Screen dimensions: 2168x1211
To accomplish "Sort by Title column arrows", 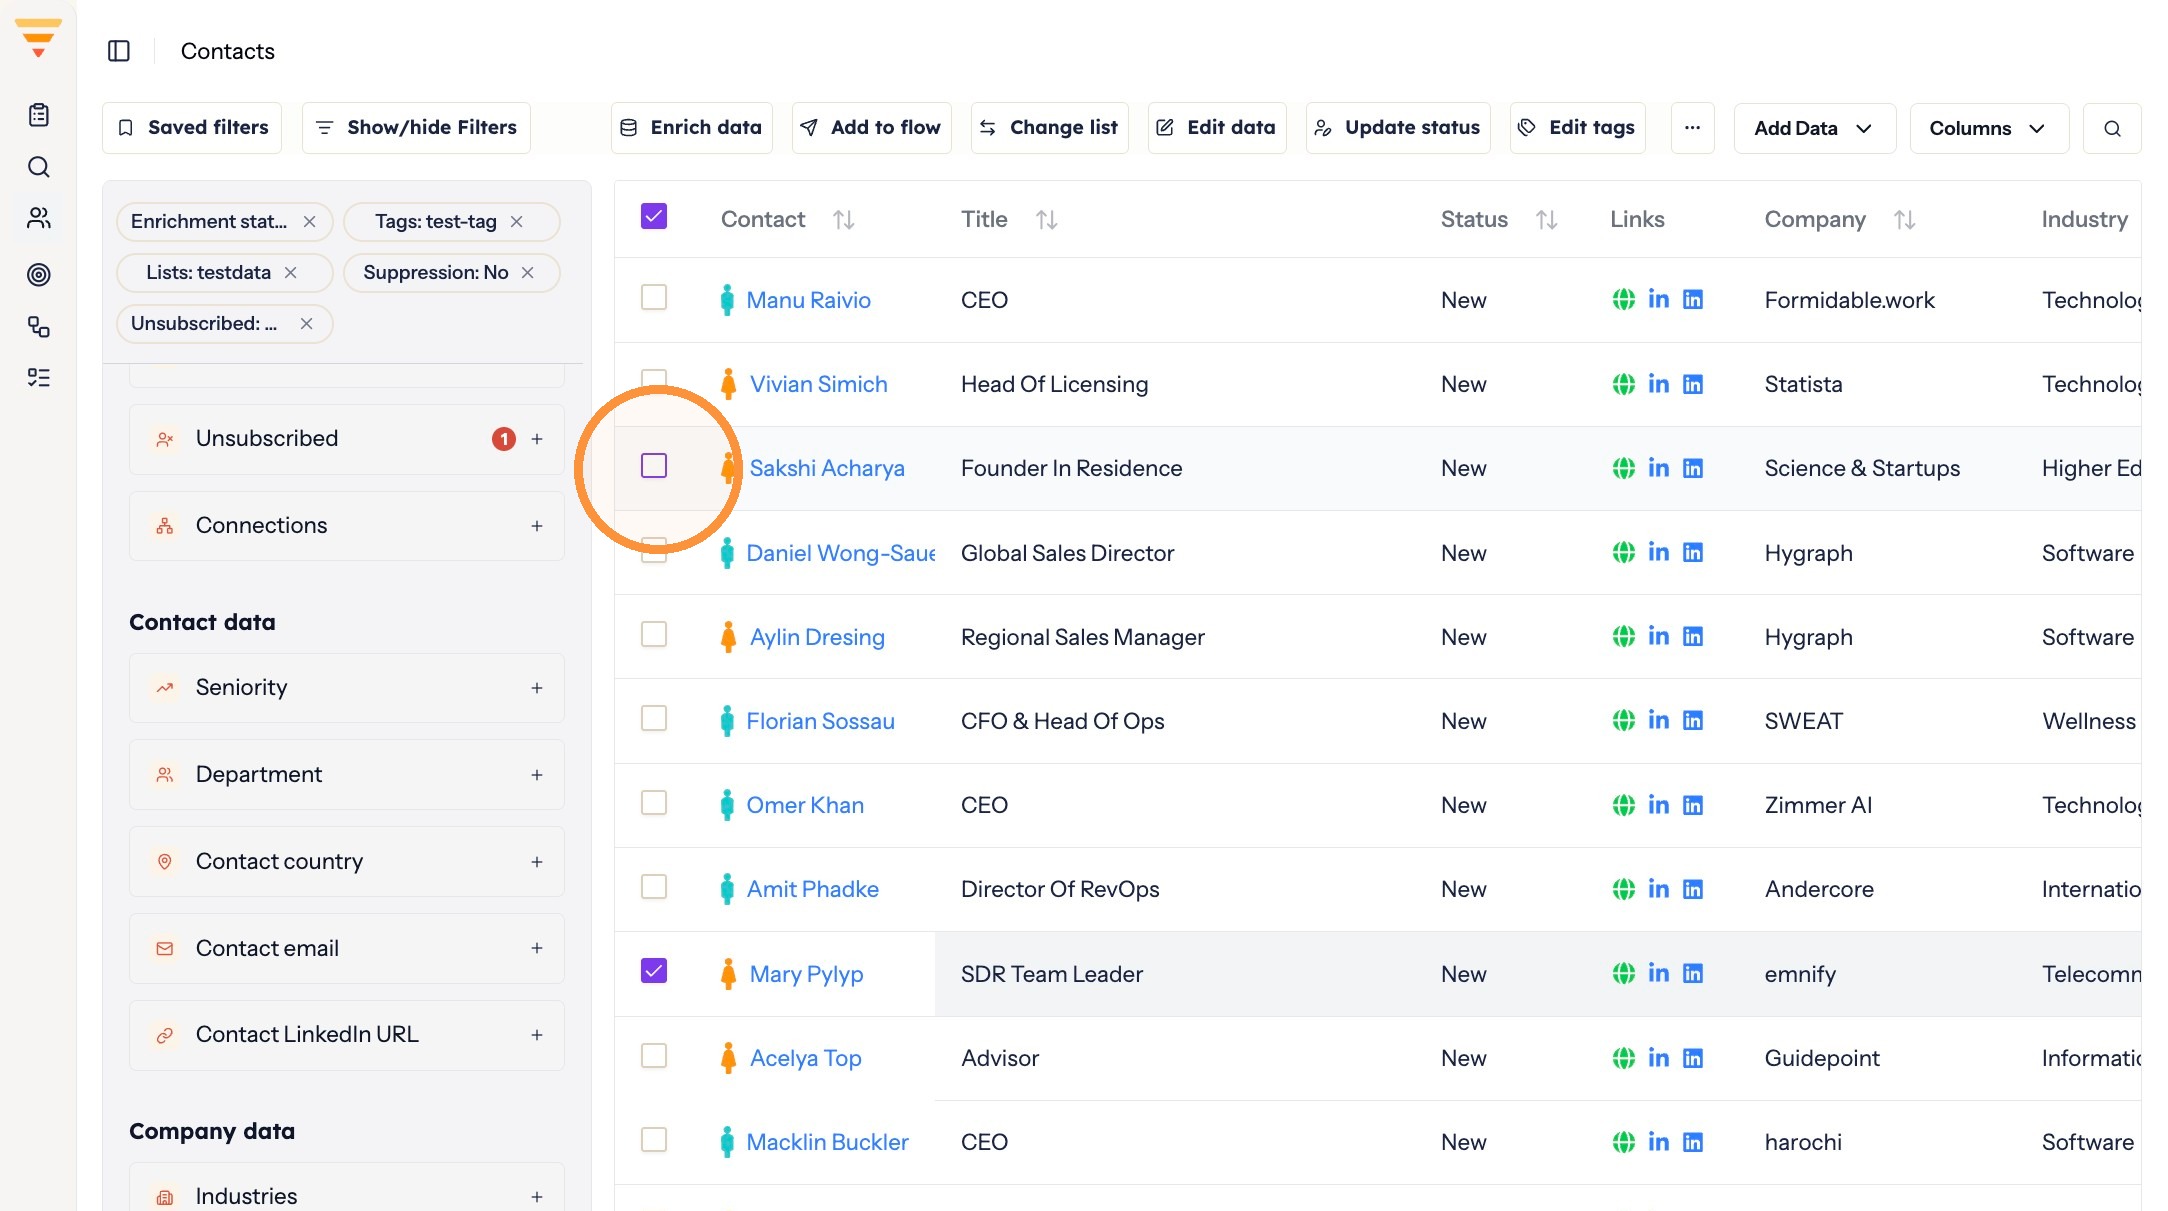I will 1046,219.
